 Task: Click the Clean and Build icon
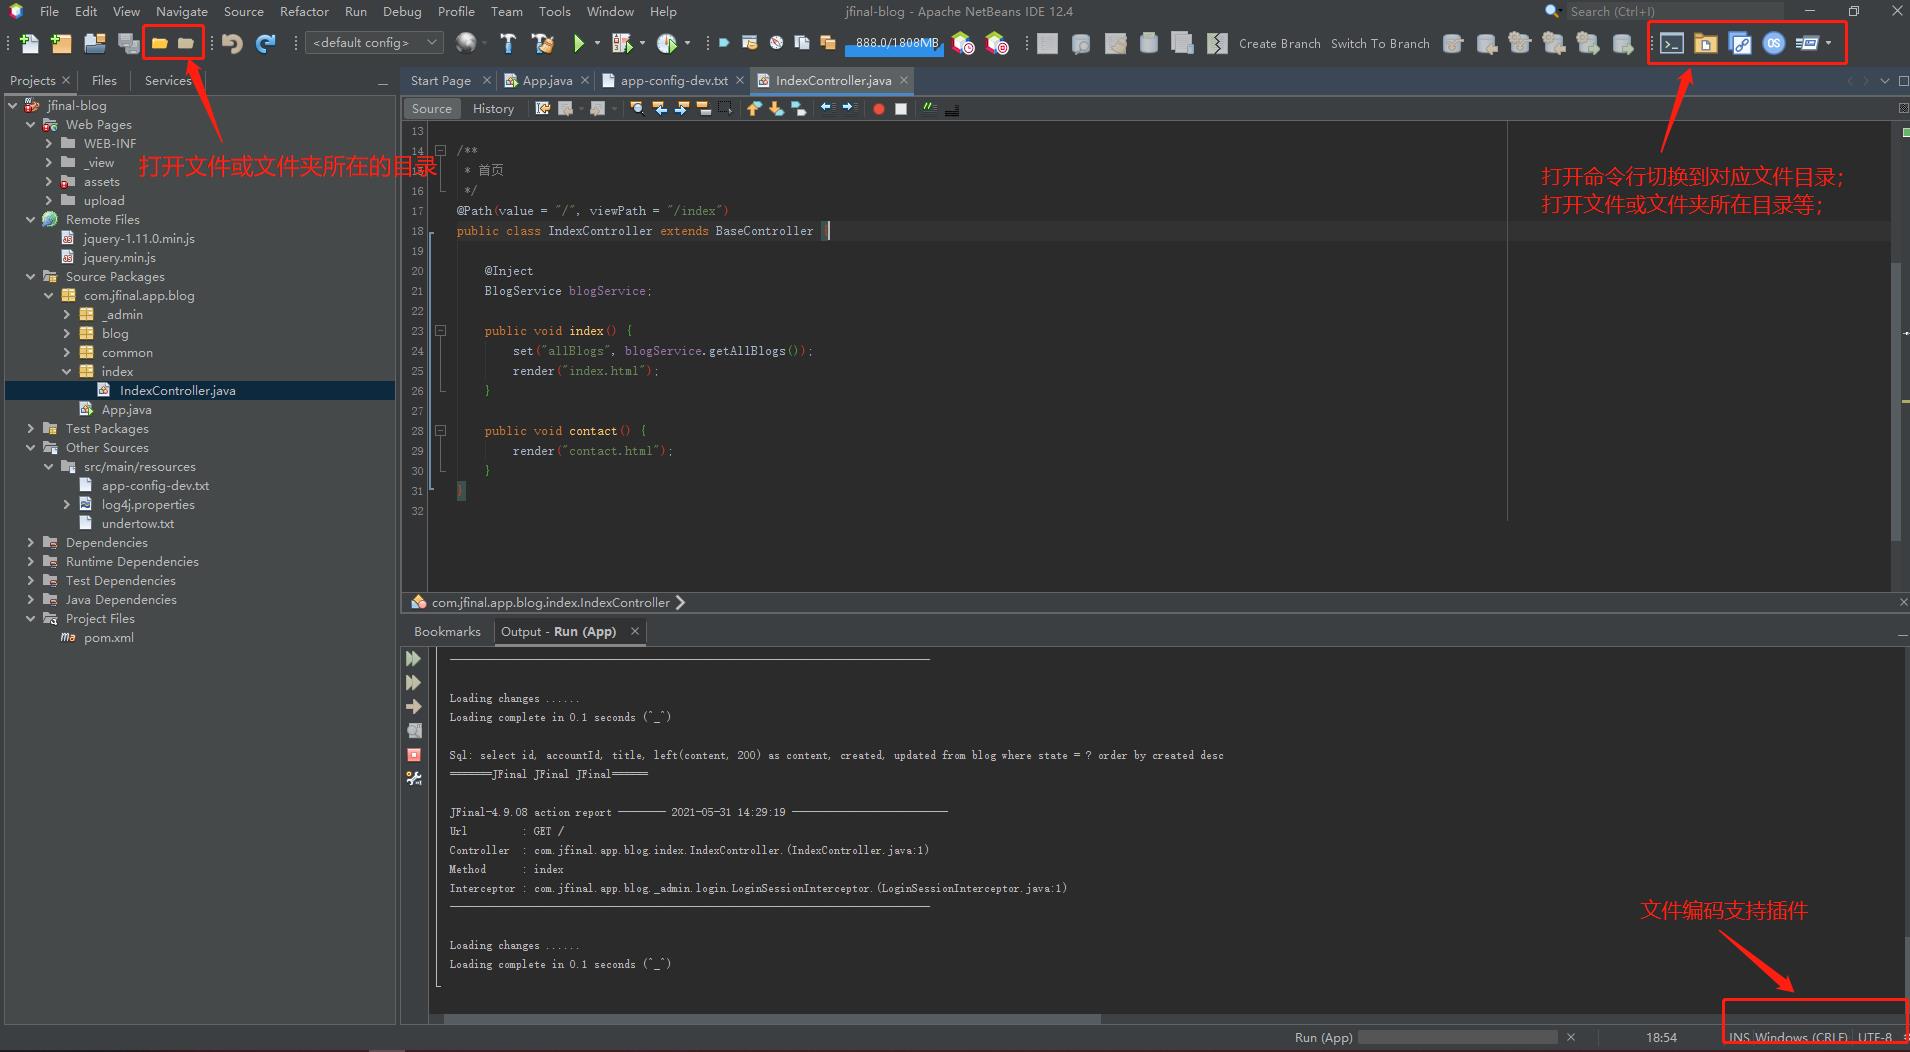pos(543,43)
